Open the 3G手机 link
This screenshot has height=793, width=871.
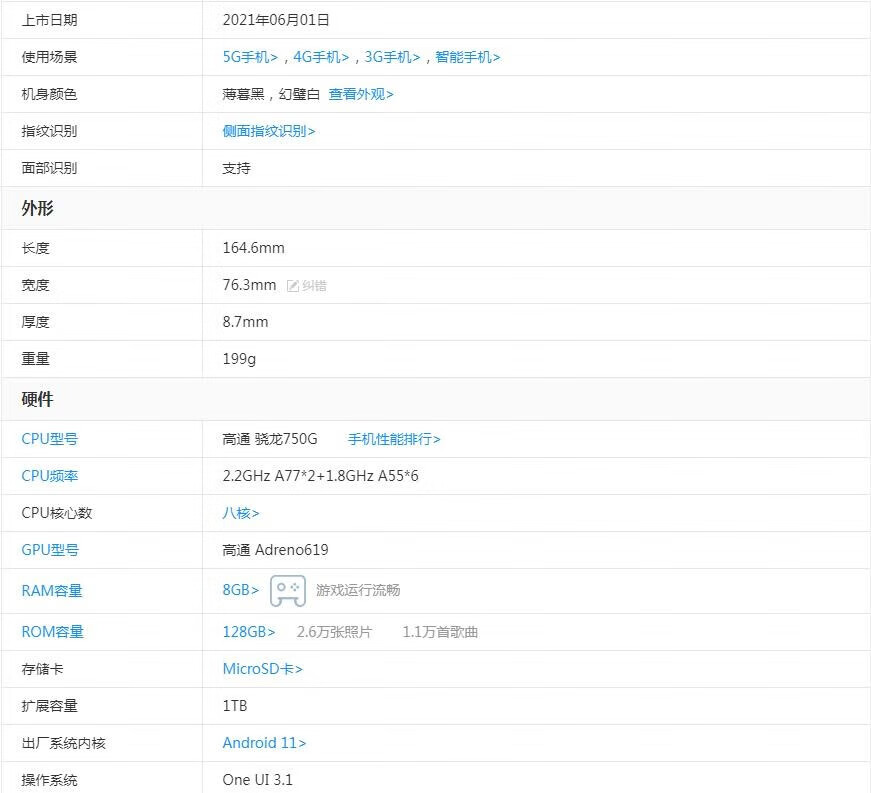click(392, 57)
